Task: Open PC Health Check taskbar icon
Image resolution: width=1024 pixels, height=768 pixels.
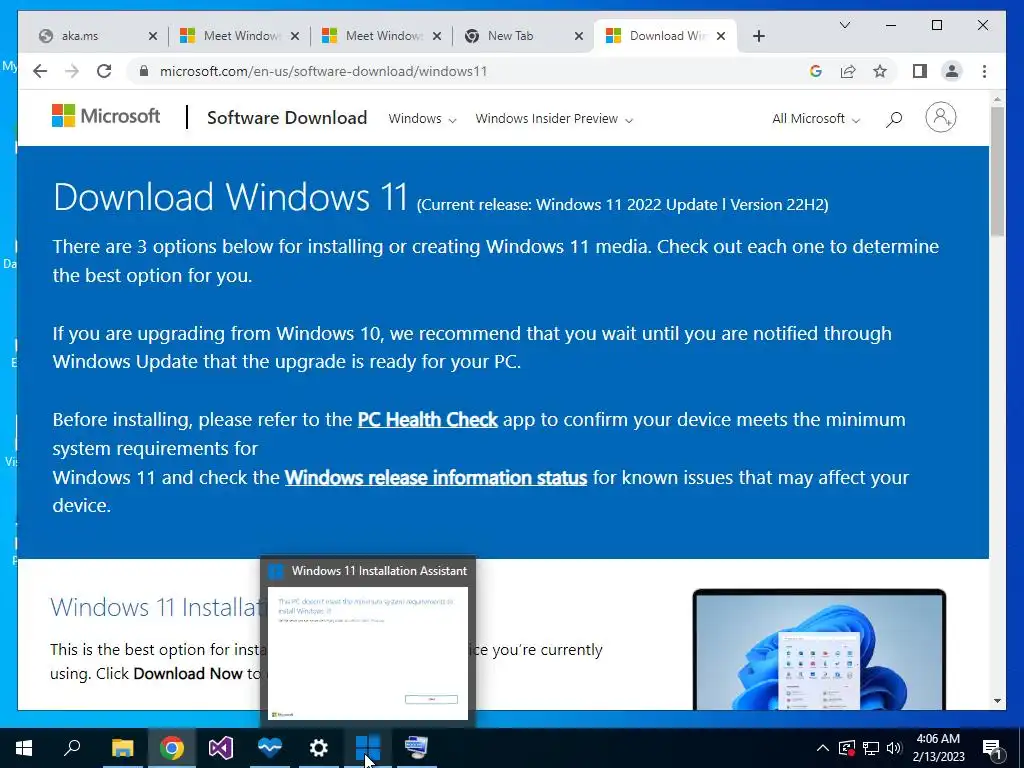Action: pyautogui.click(x=270, y=748)
